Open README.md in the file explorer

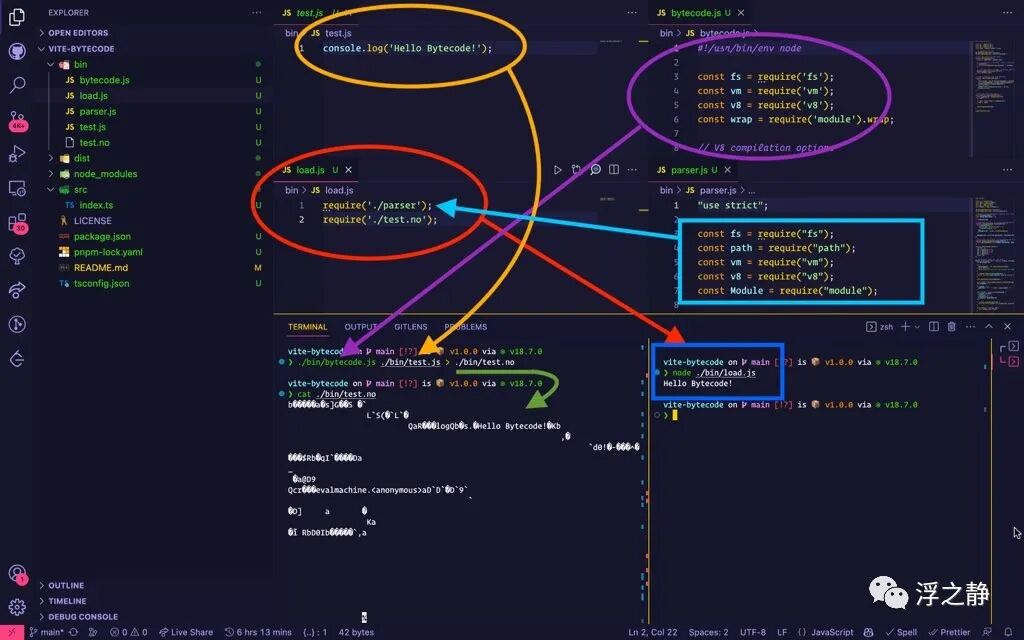coord(101,268)
